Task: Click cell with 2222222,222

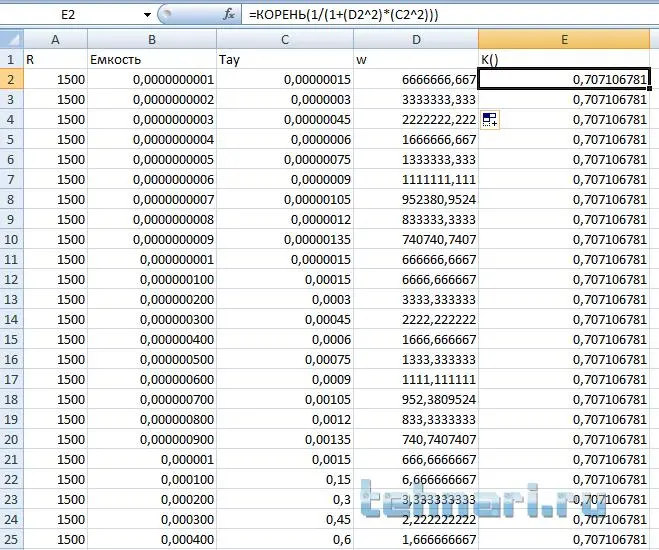Action: 416,119
